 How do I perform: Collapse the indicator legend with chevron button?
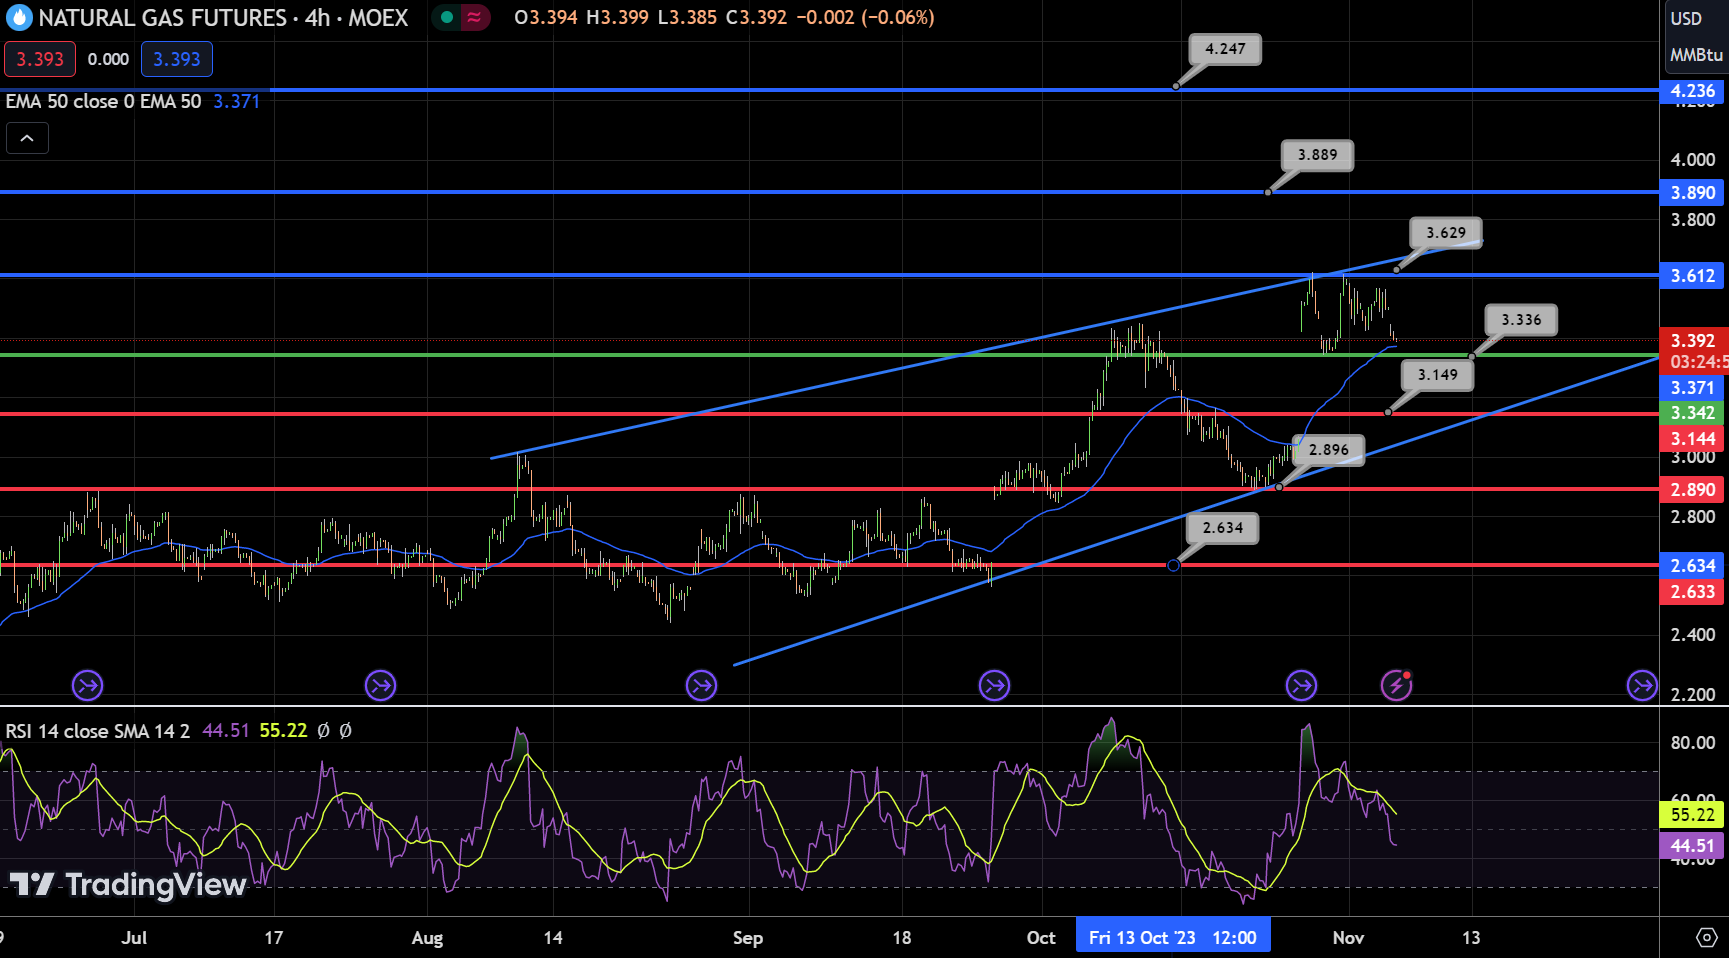(27, 138)
